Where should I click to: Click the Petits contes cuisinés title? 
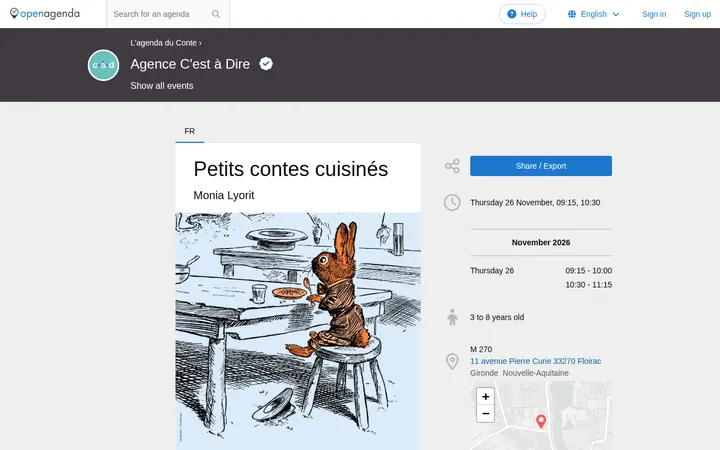tap(291, 169)
